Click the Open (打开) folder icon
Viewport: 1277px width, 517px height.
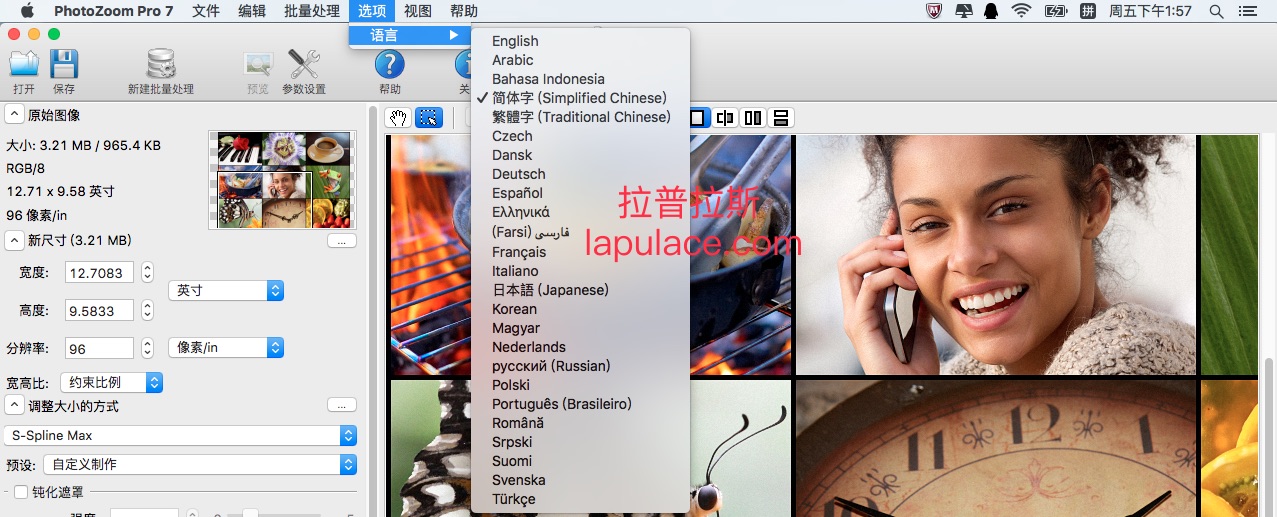tap(24, 65)
